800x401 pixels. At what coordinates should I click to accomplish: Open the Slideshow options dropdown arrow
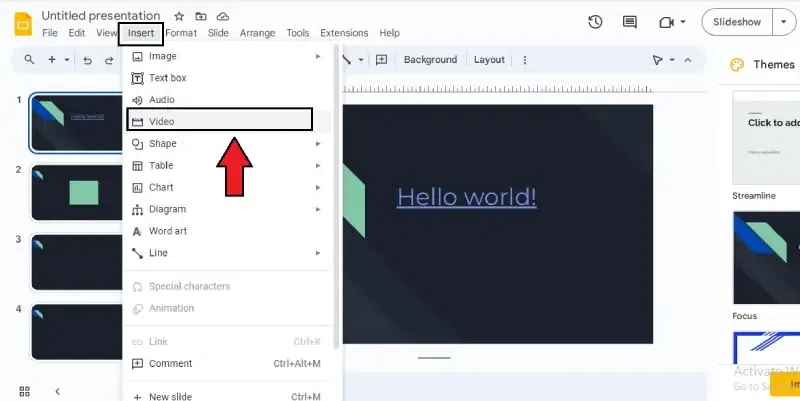click(784, 22)
